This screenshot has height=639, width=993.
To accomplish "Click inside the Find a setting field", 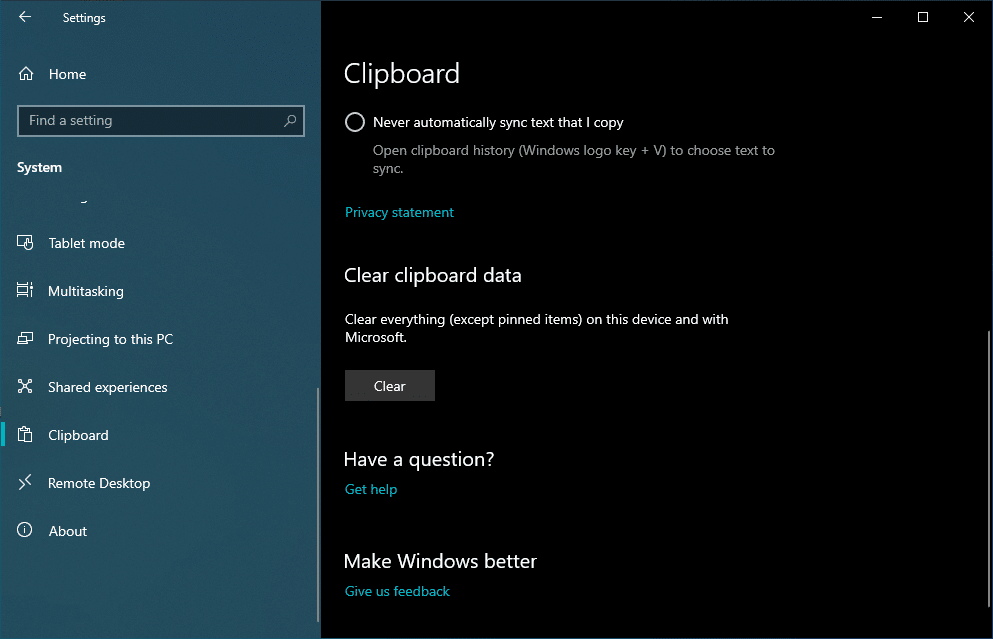I will click(x=150, y=120).
